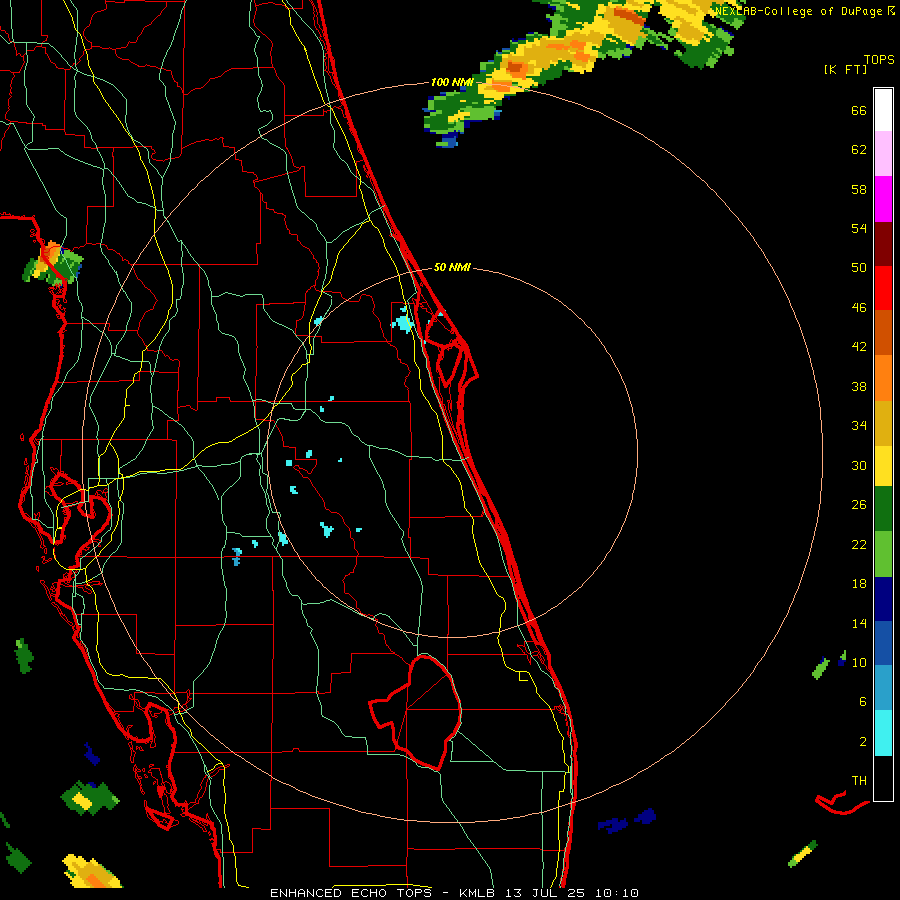Click the 2 scale label
This screenshot has width=900, height=900.
point(863,741)
